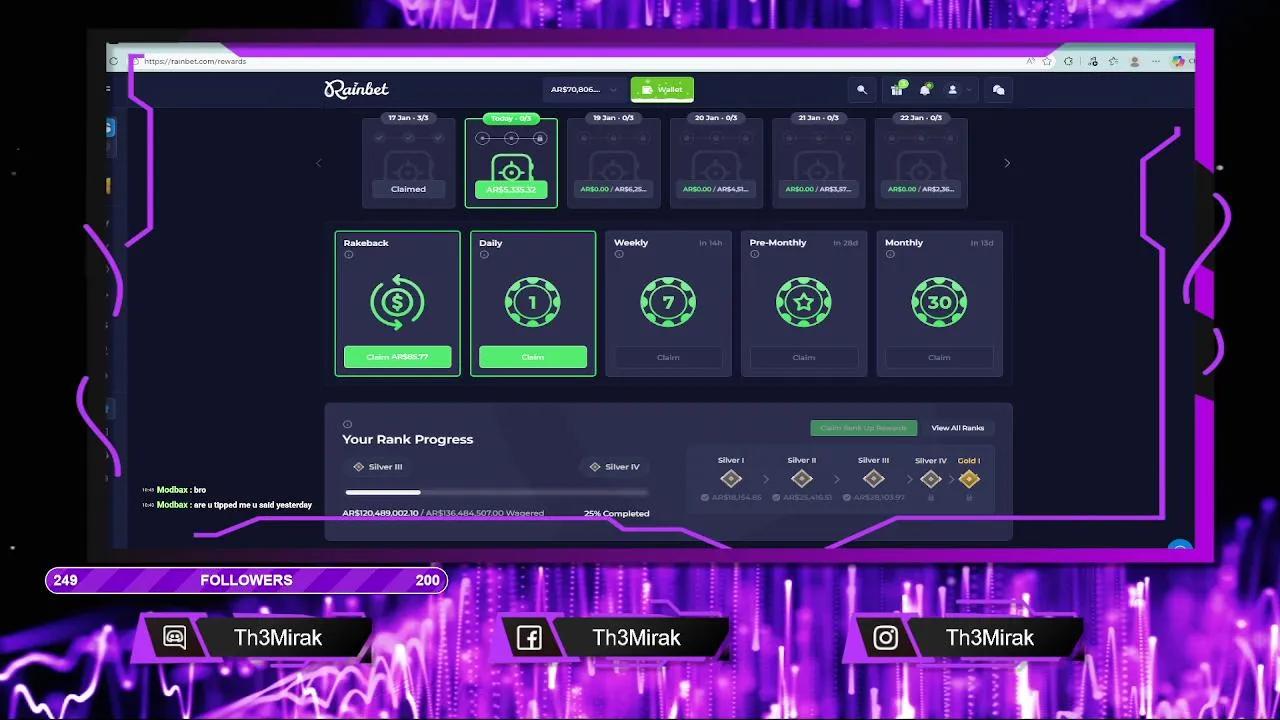The height and width of the screenshot is (720, 1280).
Task: Open View All Ranks
Action: 958,428
